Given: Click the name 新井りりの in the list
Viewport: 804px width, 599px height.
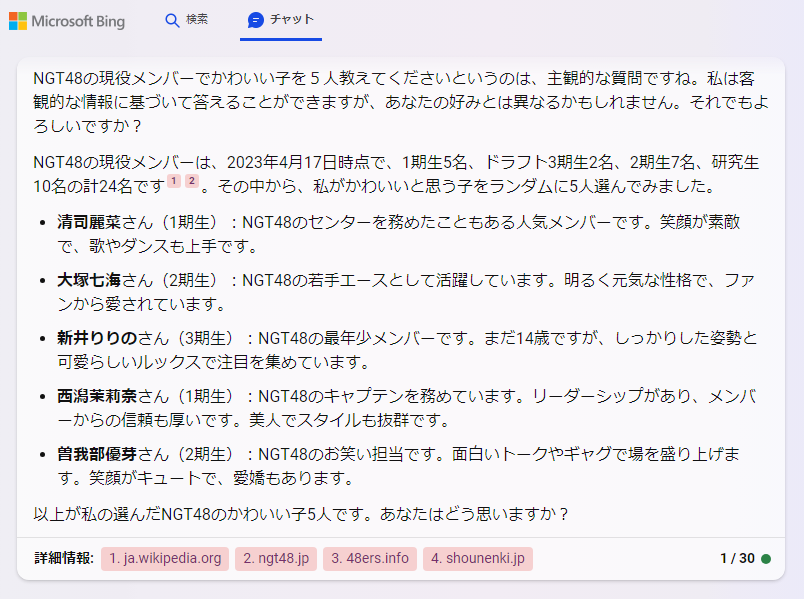Looking at the screenshot, I should 97,338.
